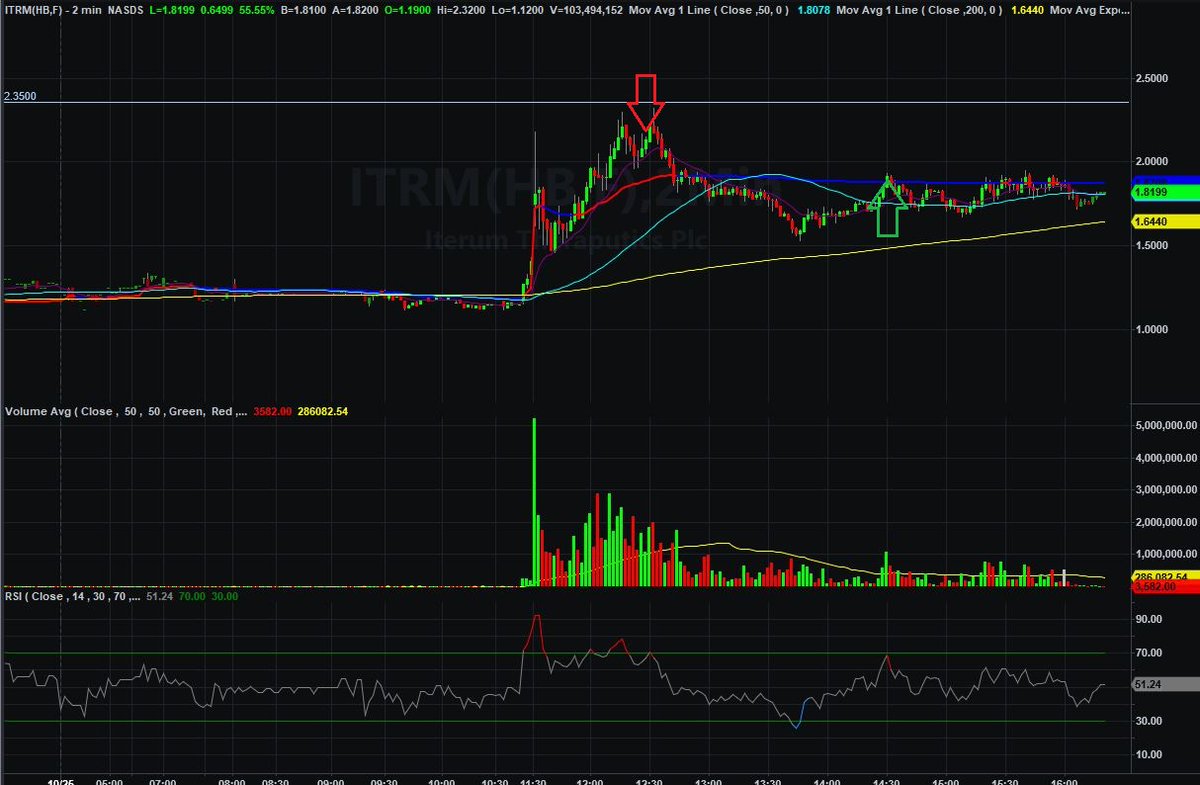Click the 11:30 time axis label
The width and height of the screenshot is (1200, 785).
533,782
